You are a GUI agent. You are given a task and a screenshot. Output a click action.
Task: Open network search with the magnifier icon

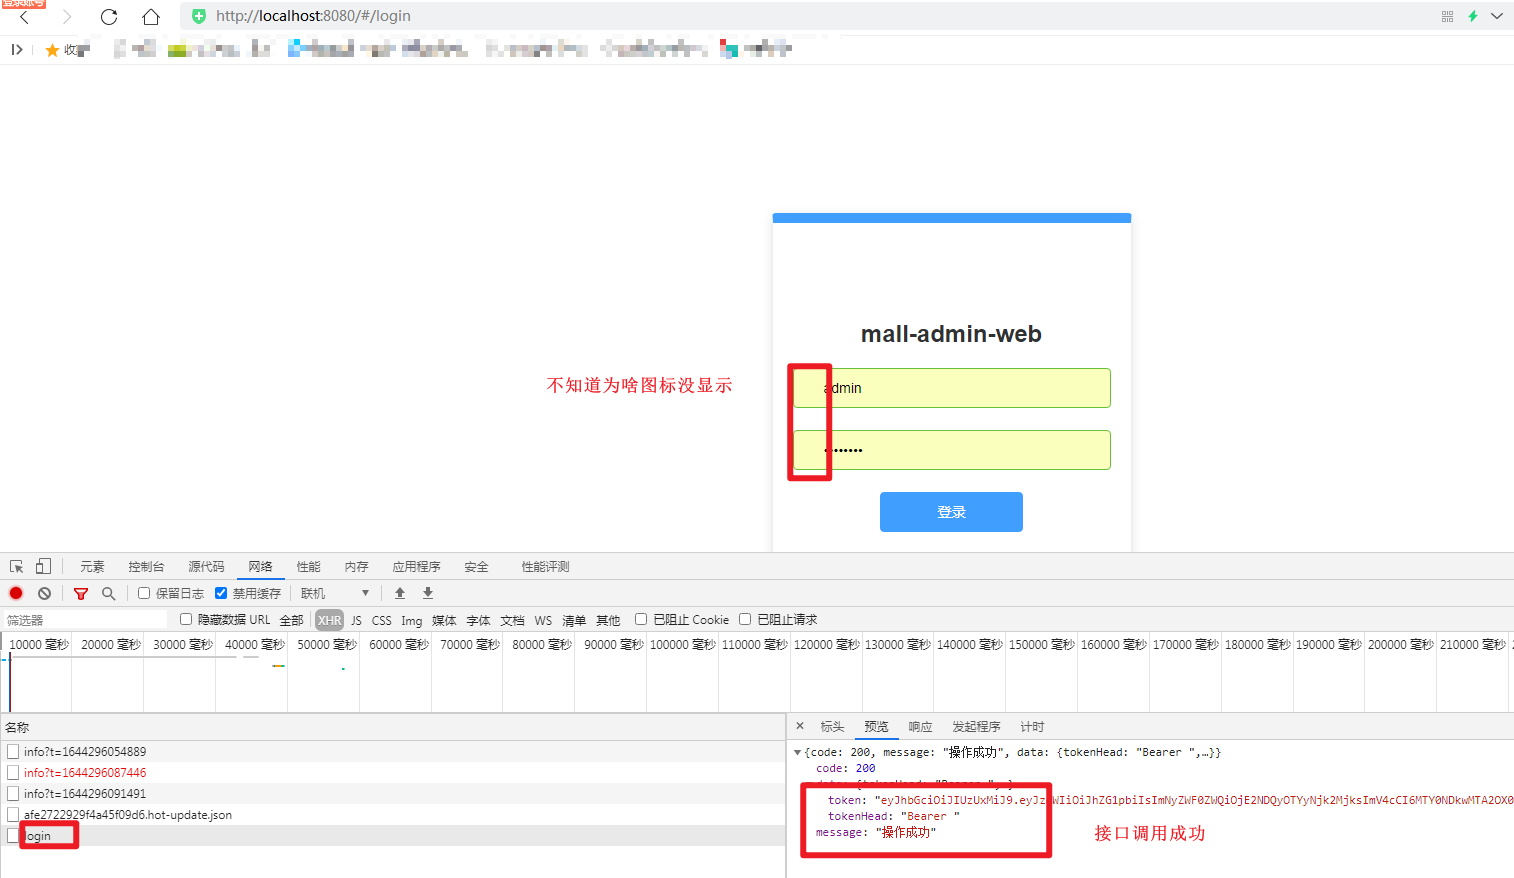(108, 592)
